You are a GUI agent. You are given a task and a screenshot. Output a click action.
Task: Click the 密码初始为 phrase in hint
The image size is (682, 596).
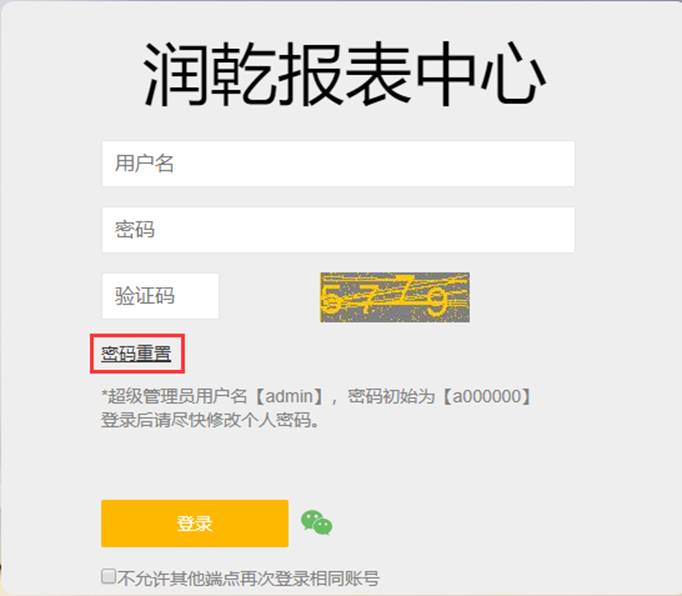pos(391,396)
